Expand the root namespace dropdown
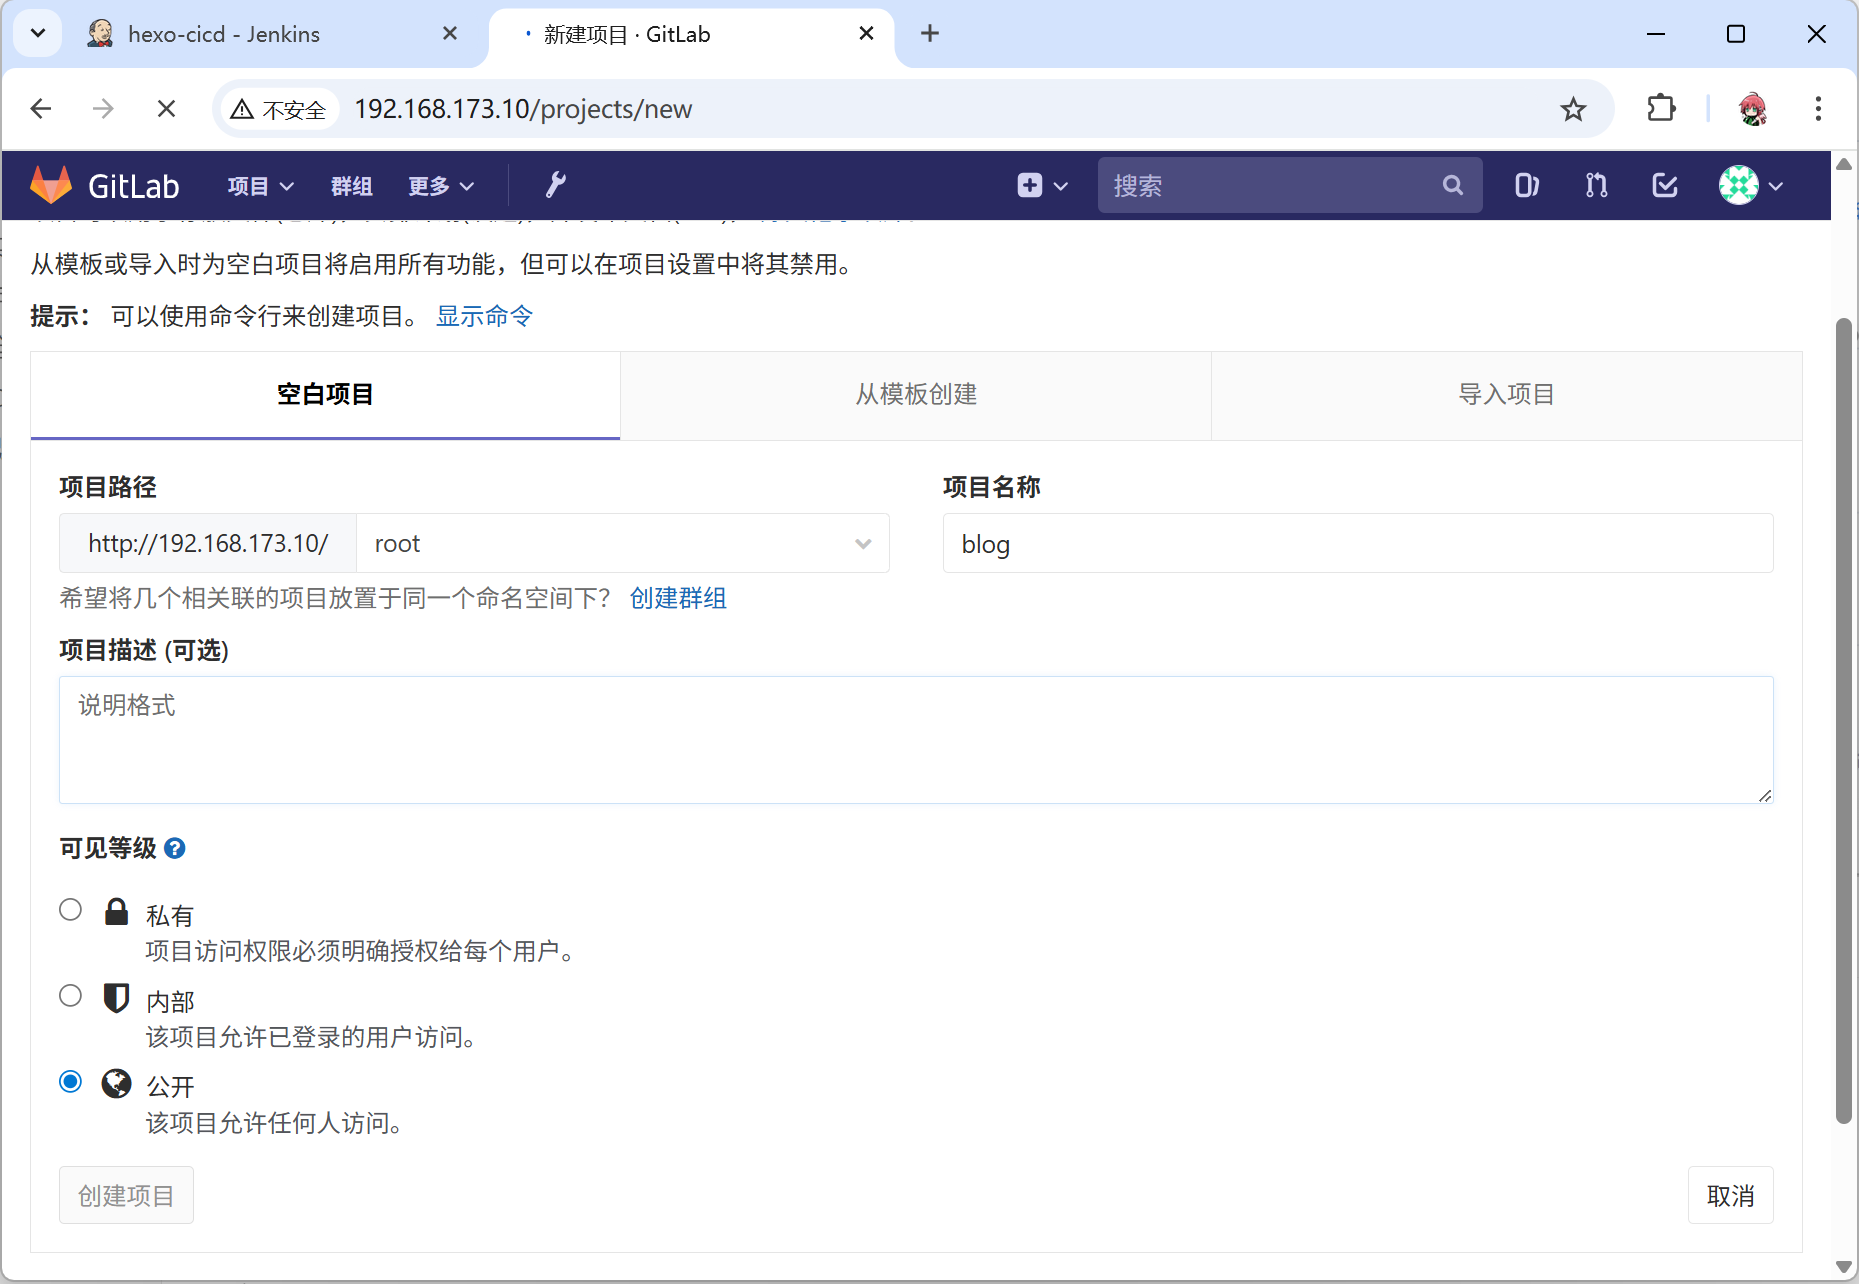Image resolution: width=1859 pixels, height=1284 pixels. pos(622,544)
